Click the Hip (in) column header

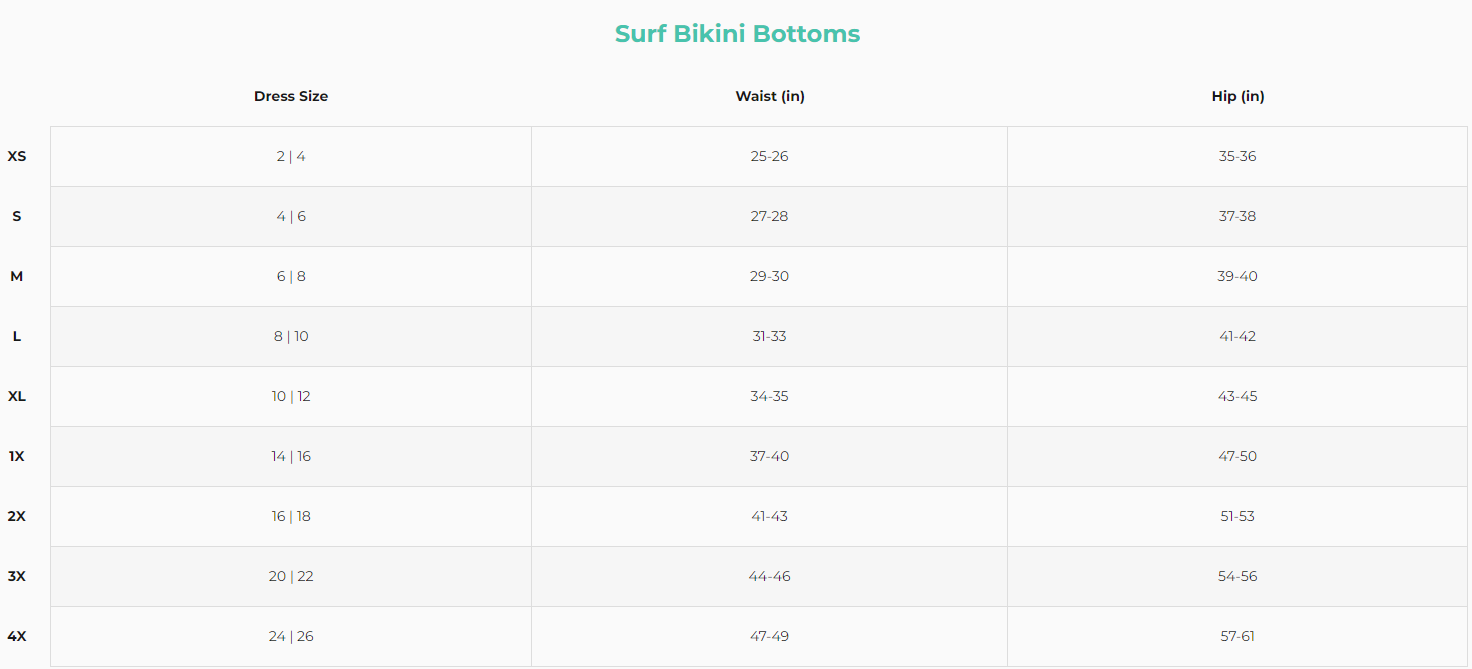click(x=1238, y=97)
